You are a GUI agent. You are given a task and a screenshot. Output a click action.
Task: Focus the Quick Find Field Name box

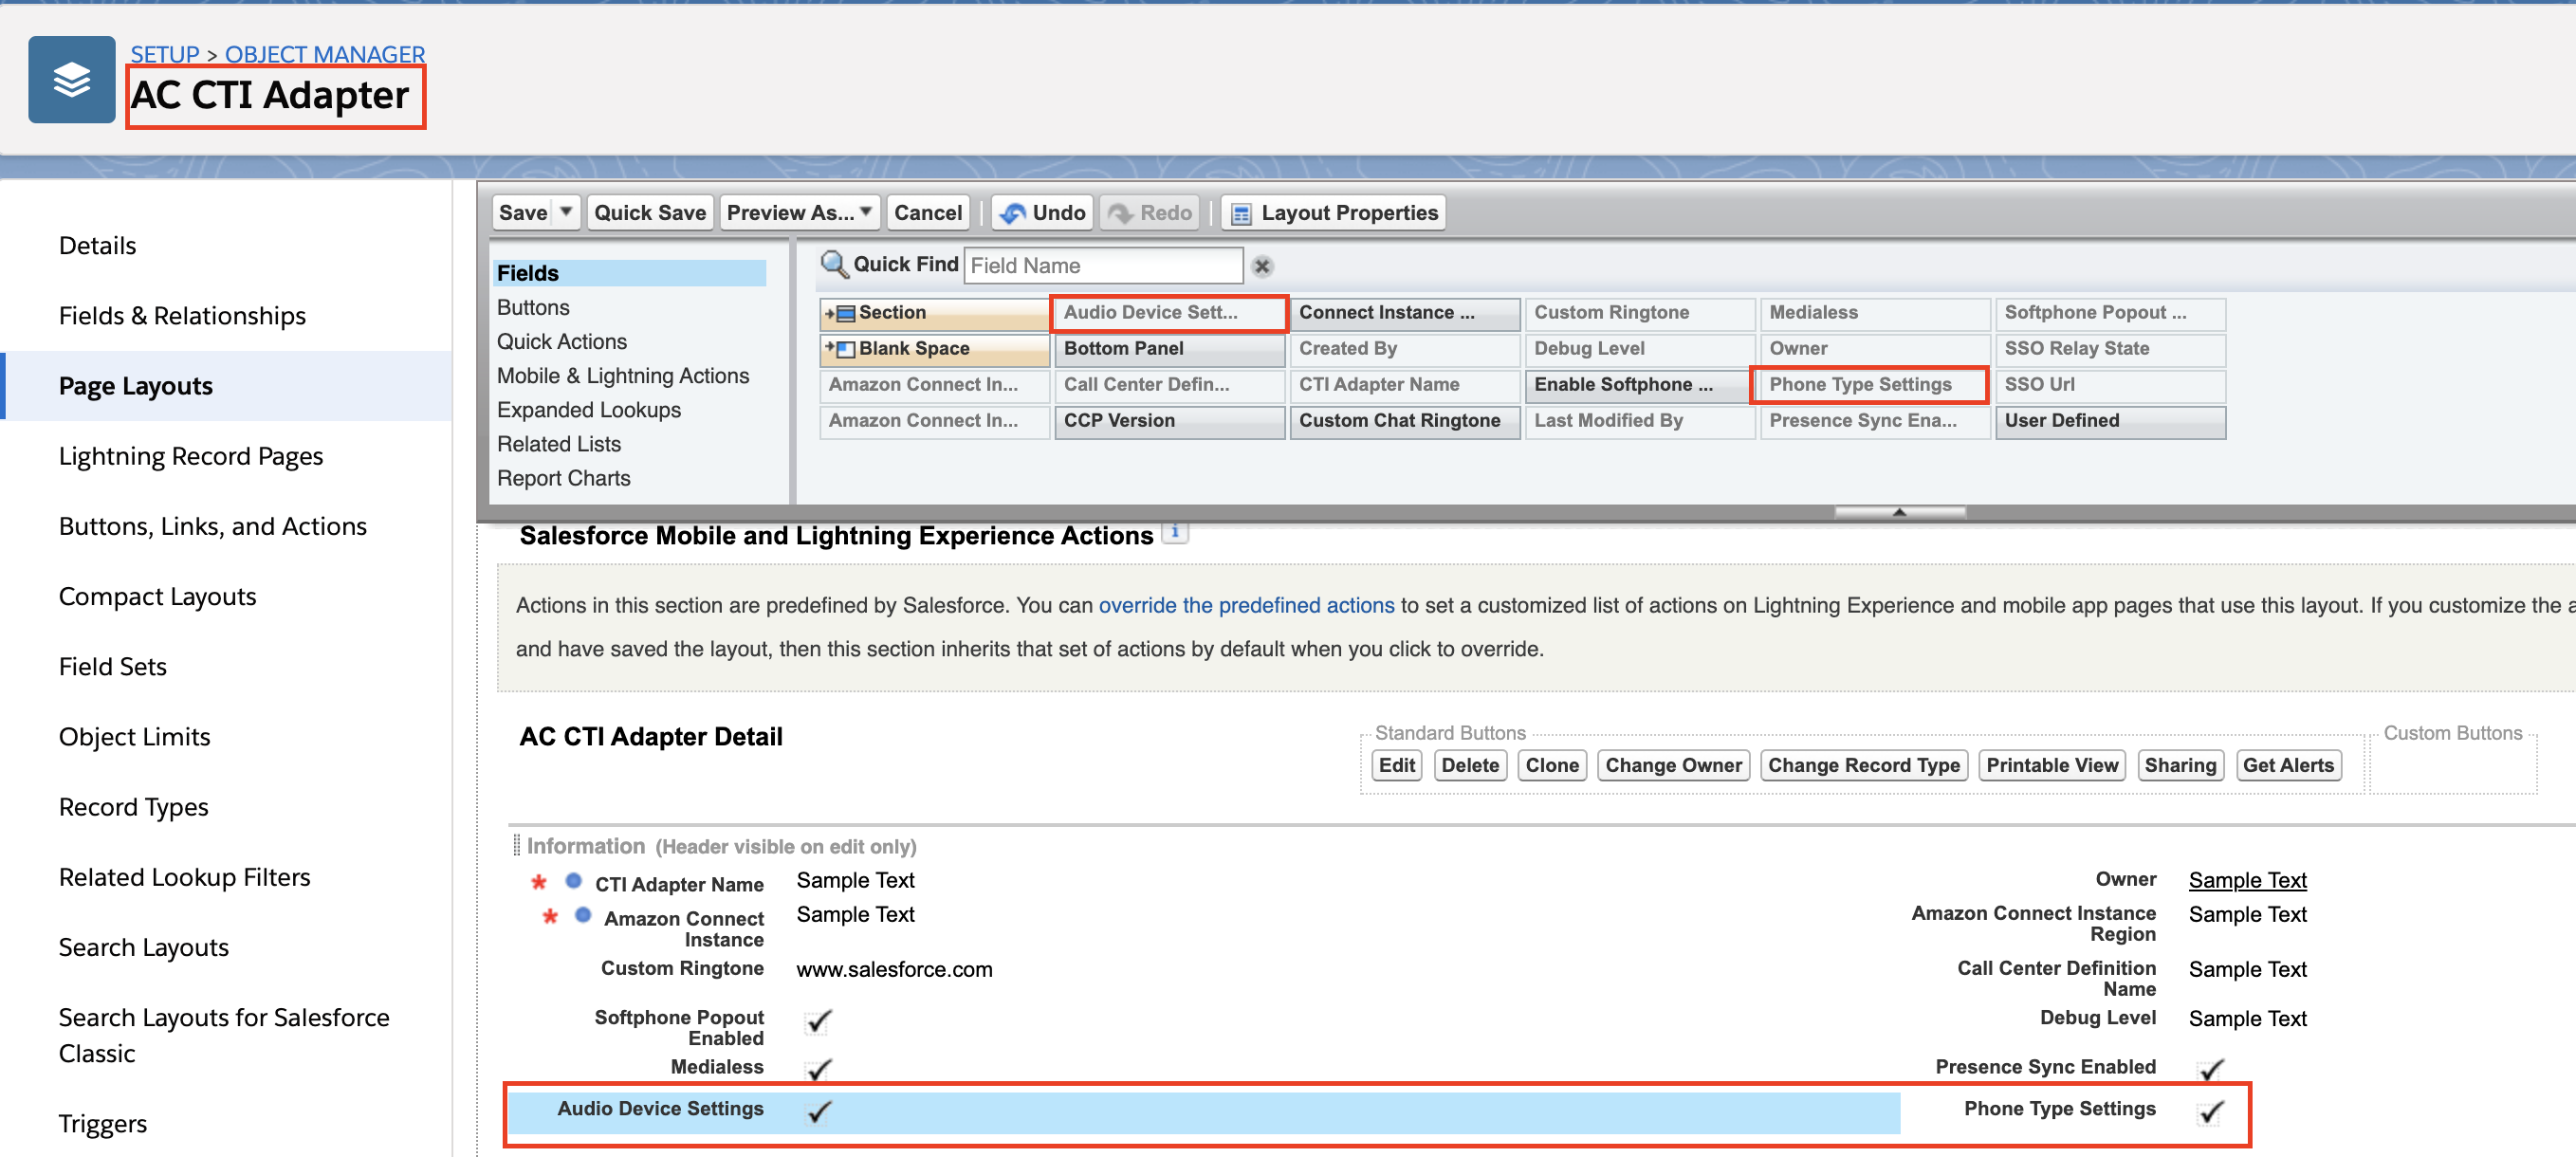[1103, 266]
